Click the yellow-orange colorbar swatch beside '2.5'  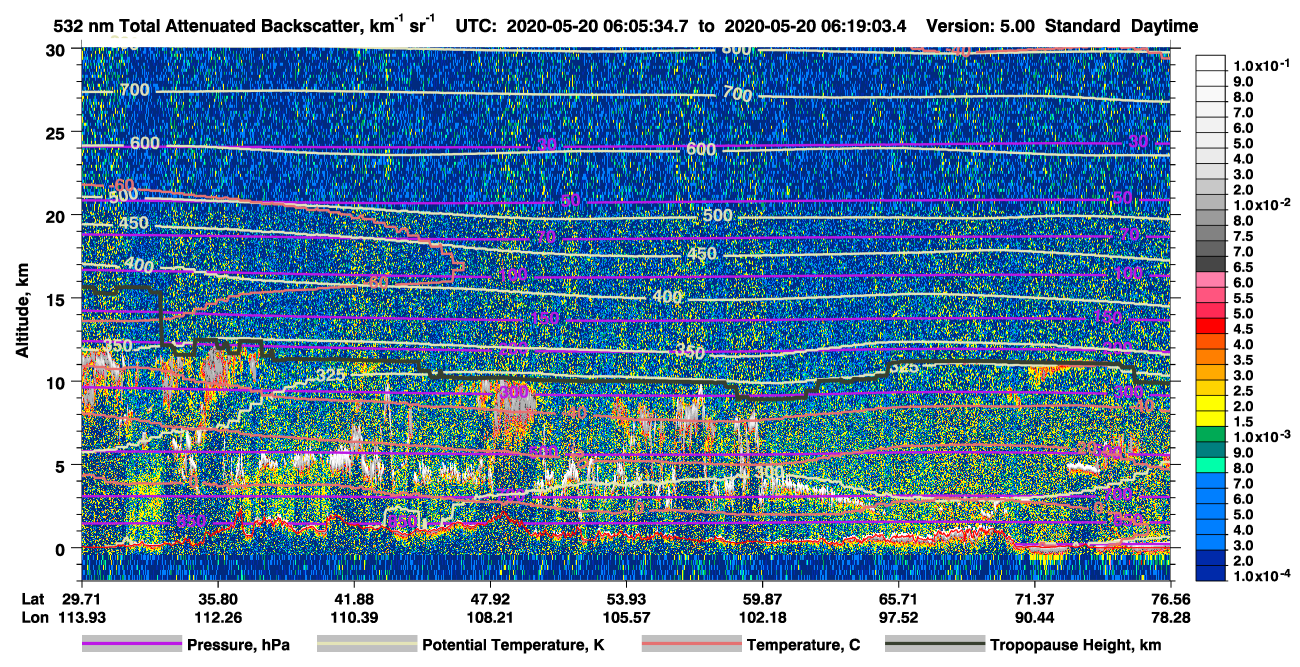point(1211,388)
